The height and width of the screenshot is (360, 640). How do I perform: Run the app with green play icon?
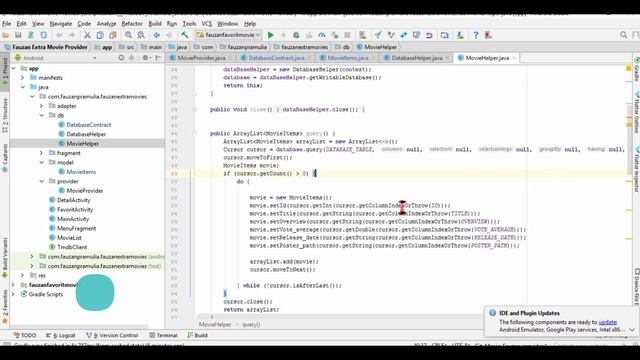270,35
